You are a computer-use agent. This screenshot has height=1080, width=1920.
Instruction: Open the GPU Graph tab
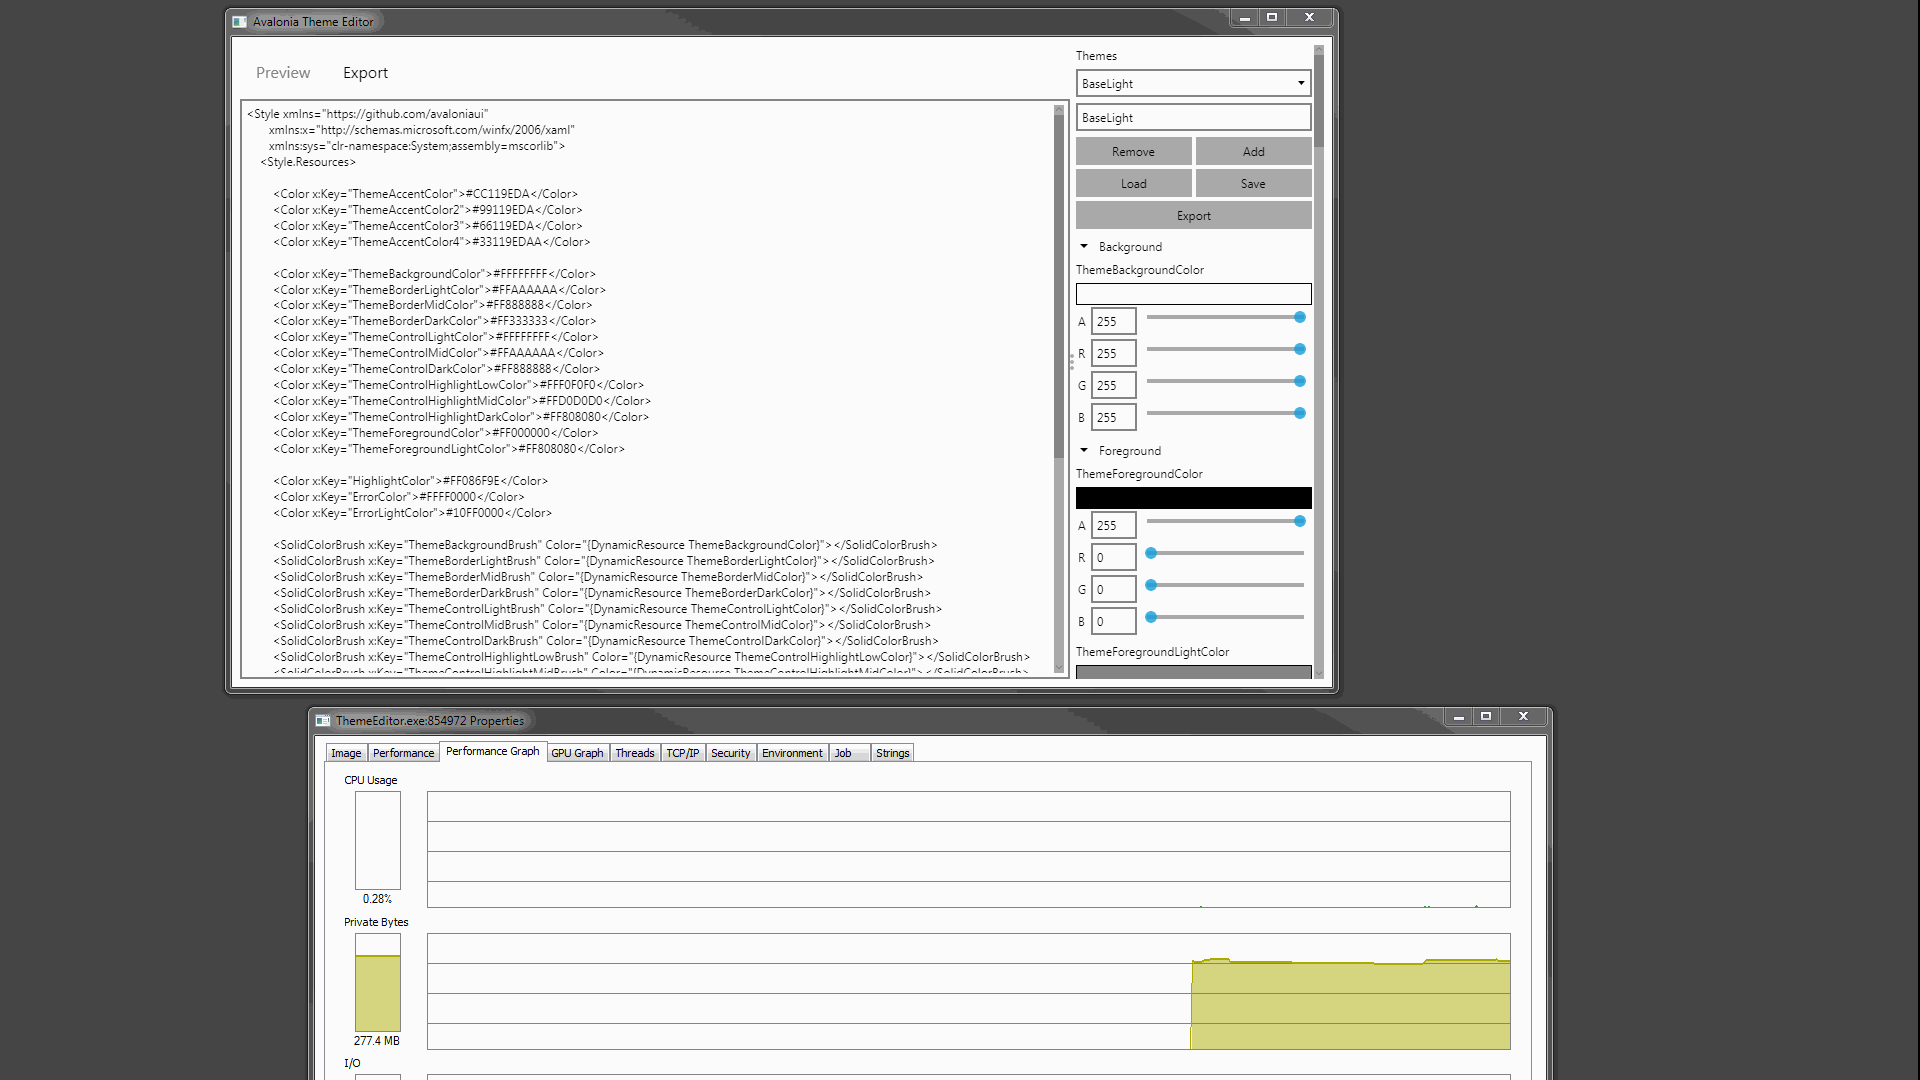pyautogui.click(x=577, y=752)
